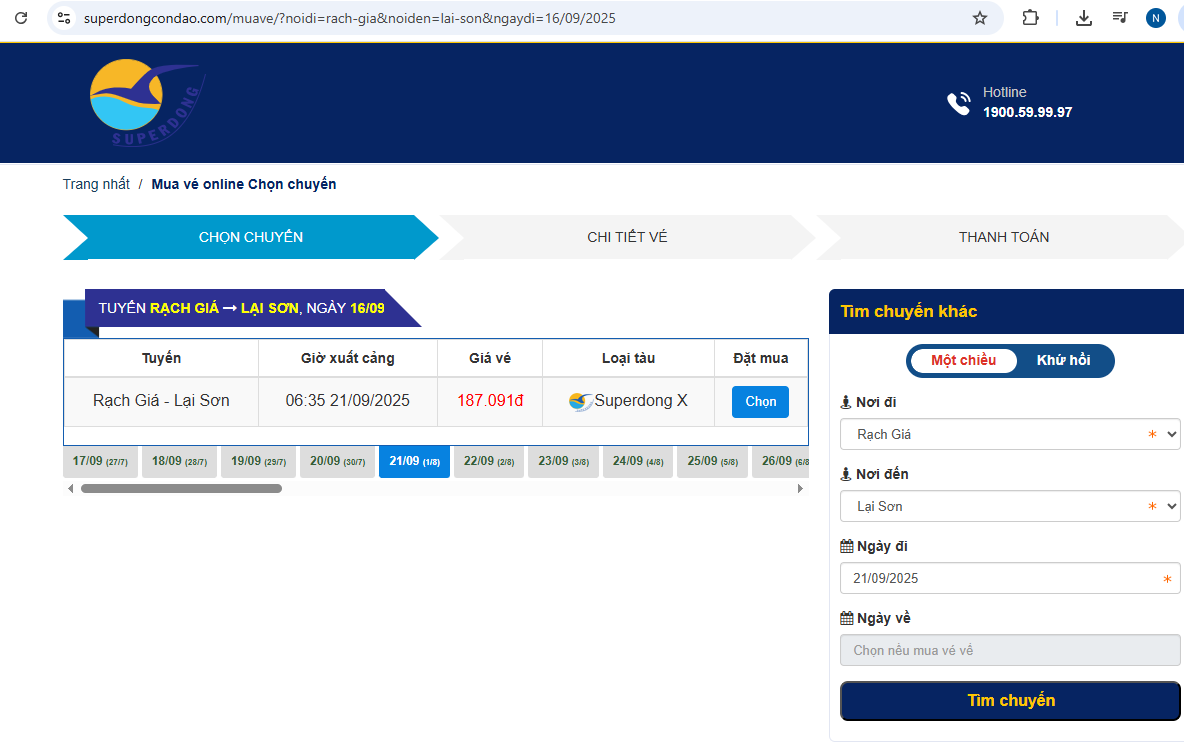The height and width of the screenshot is (752, 1184).
Task: Expand the Nơi đến dropdown
Action: click(1010, 507)
